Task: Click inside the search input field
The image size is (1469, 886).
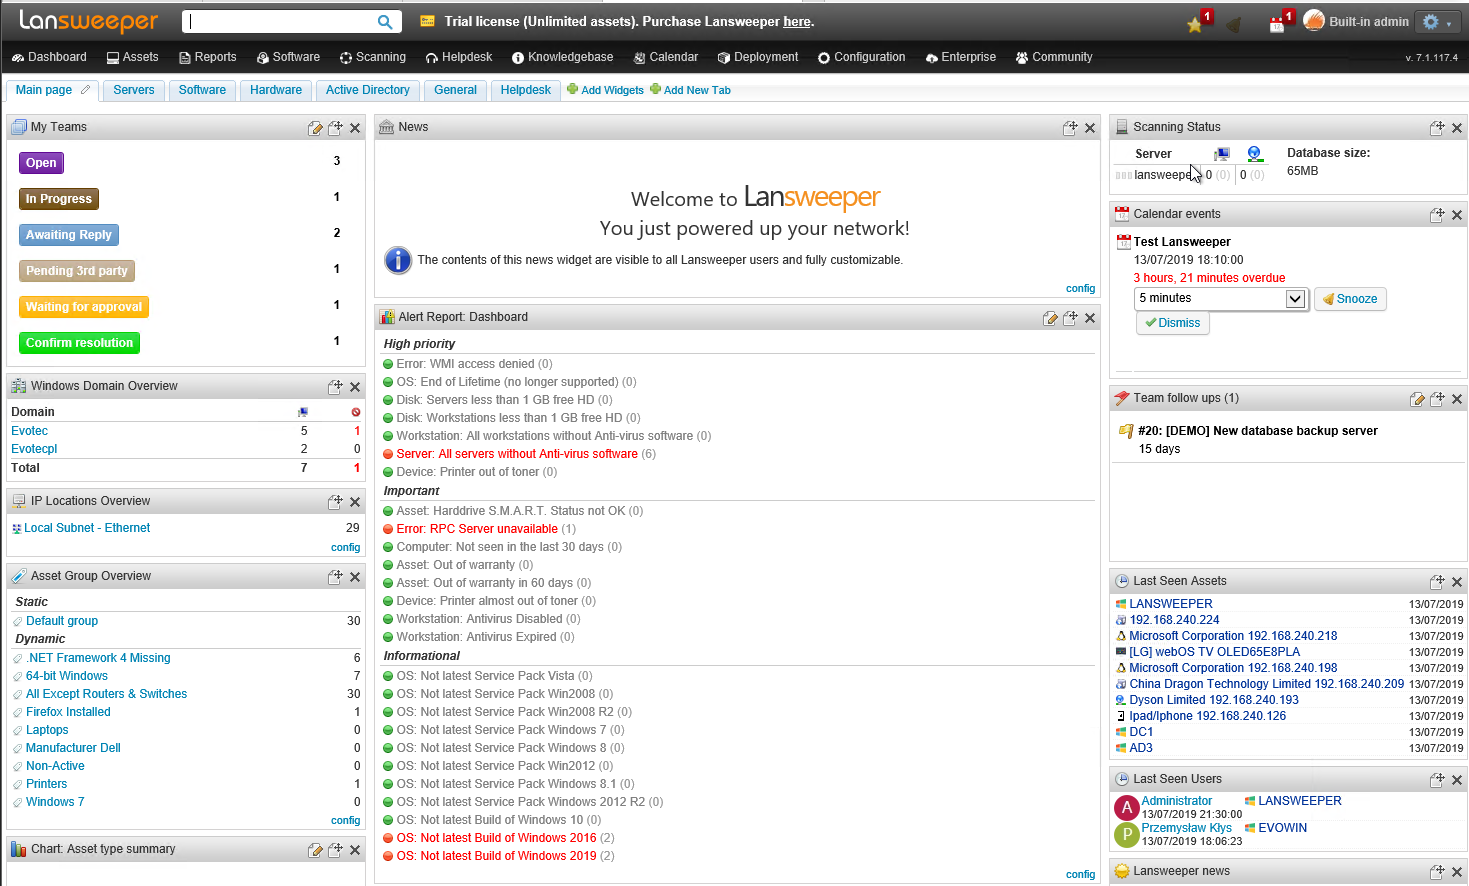Action: [x=280, y=20]
